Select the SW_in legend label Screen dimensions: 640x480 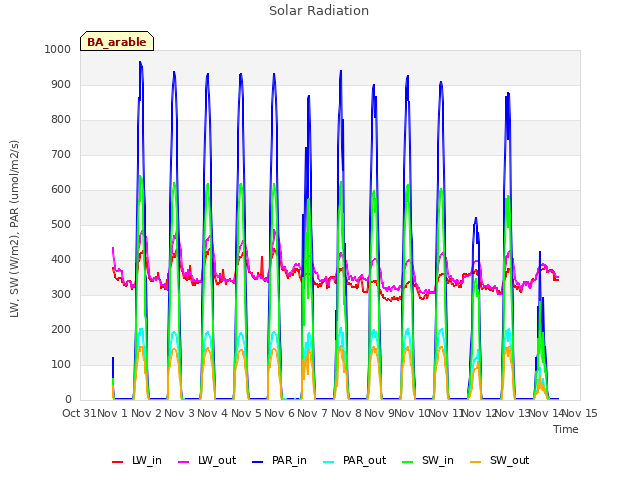pos(438,460)
